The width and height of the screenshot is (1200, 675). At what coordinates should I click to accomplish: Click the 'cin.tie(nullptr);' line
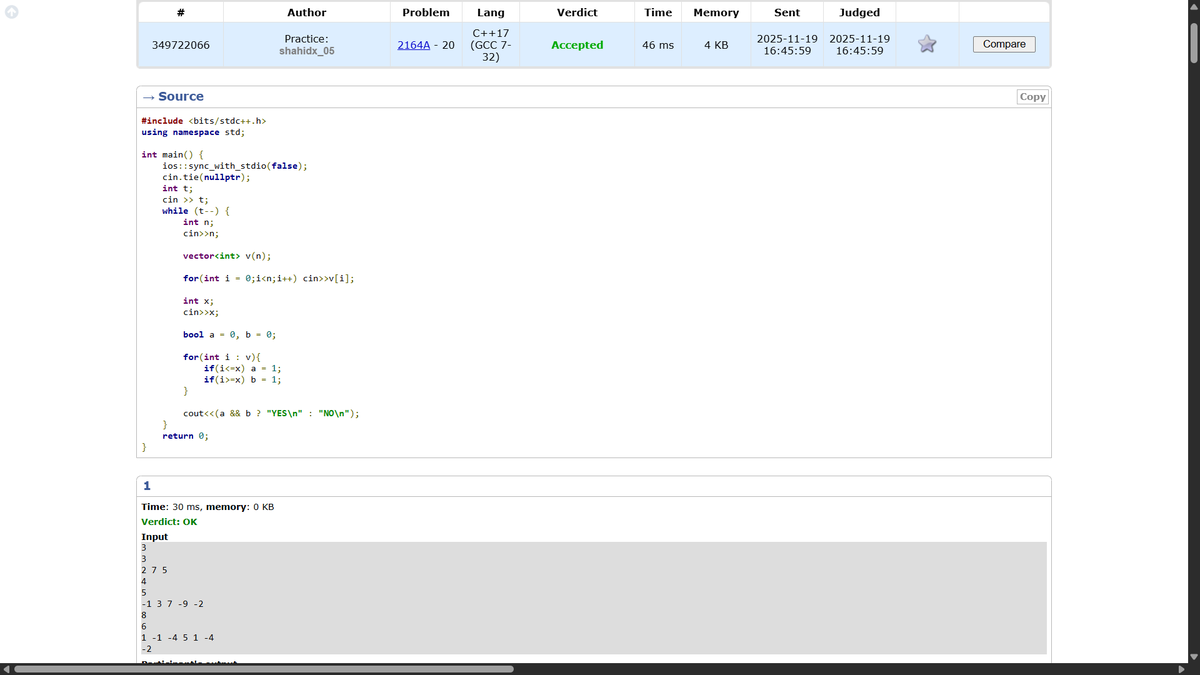coord(206,177)
